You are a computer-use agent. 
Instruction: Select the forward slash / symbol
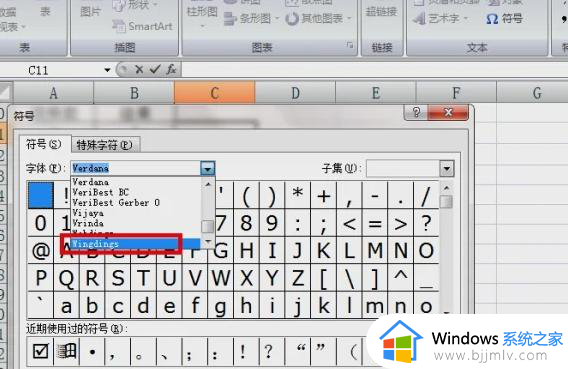click(426, 195)
